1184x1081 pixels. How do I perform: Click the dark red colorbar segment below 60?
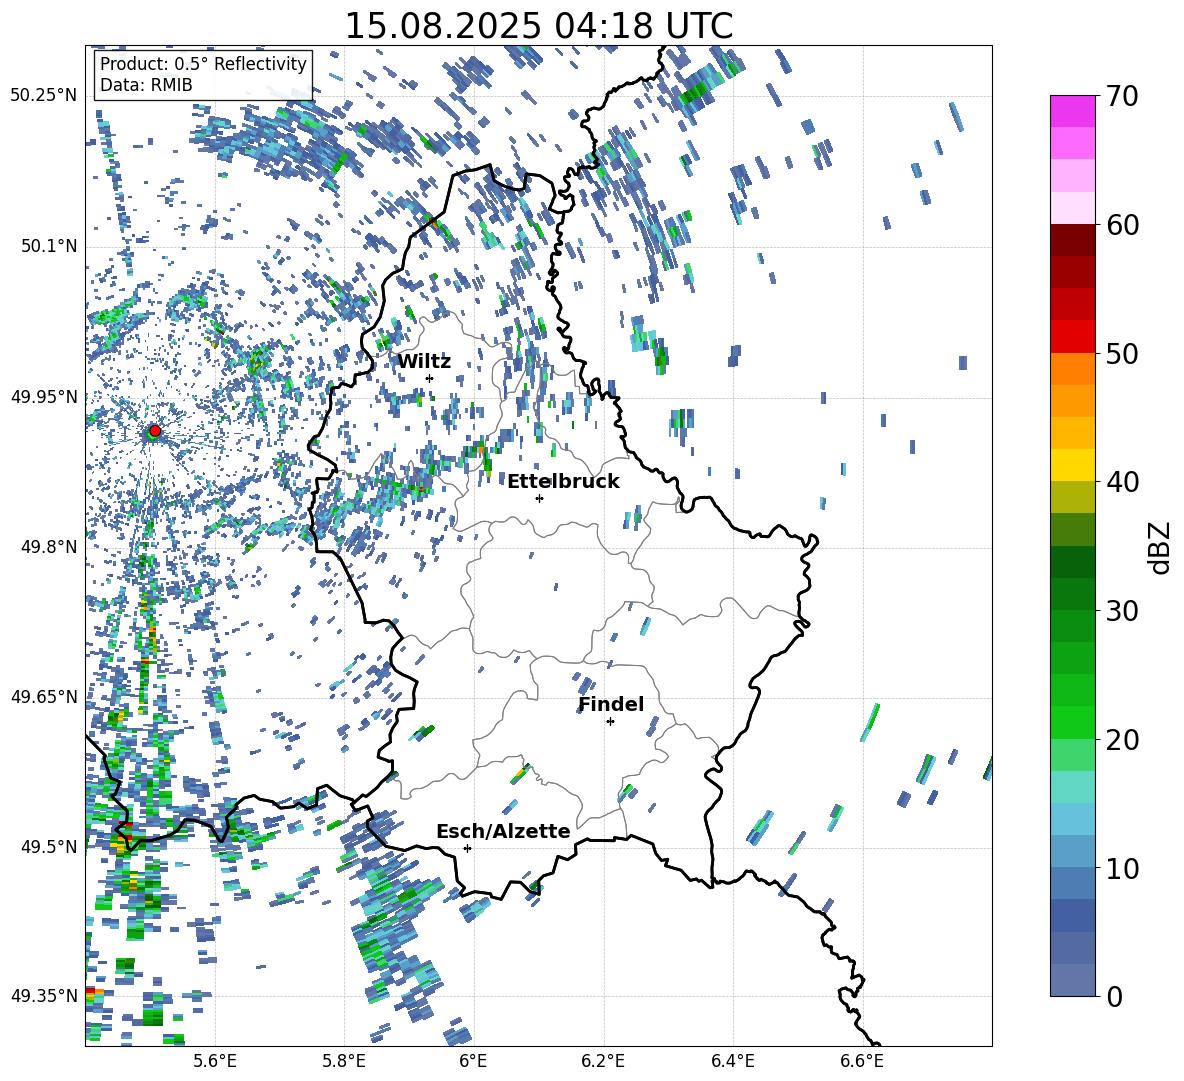tap(1073, 240)
